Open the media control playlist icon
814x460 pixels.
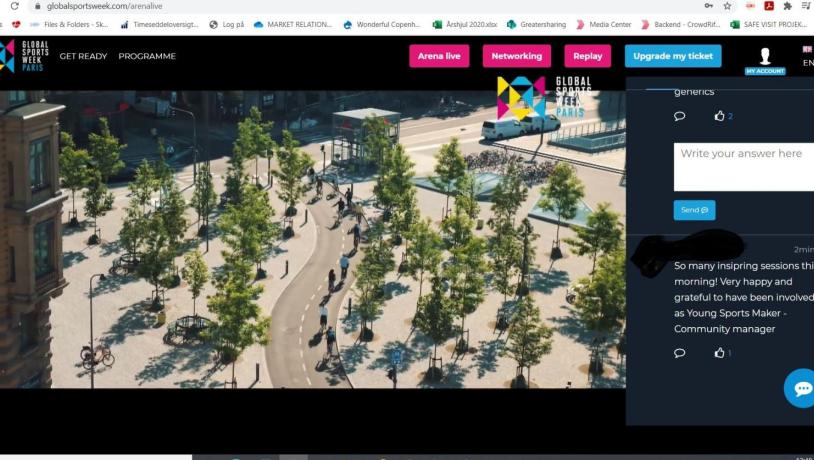point(806,6)
